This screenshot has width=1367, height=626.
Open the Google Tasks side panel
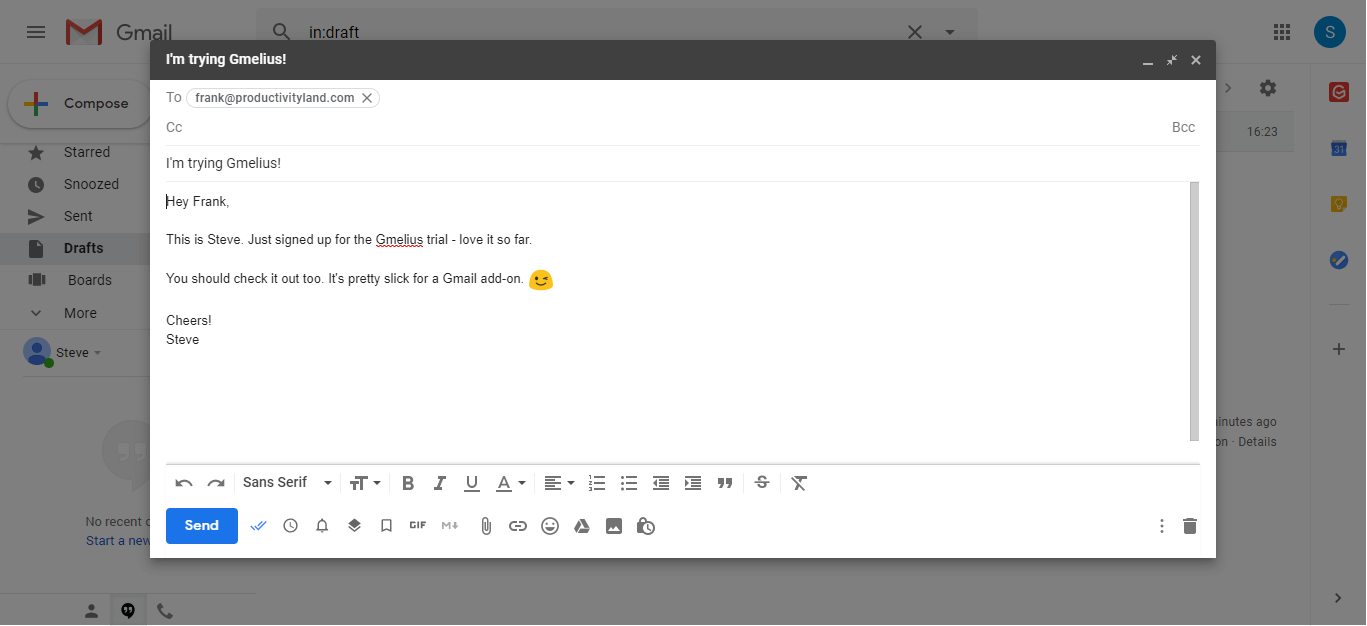[x=1339, y=260]
